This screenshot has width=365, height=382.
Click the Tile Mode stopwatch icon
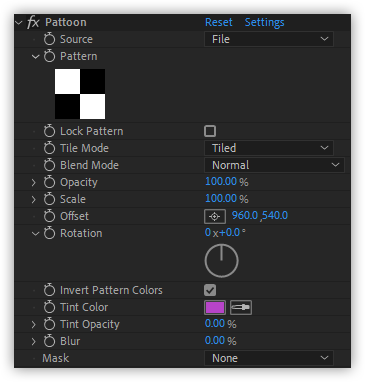49,148
